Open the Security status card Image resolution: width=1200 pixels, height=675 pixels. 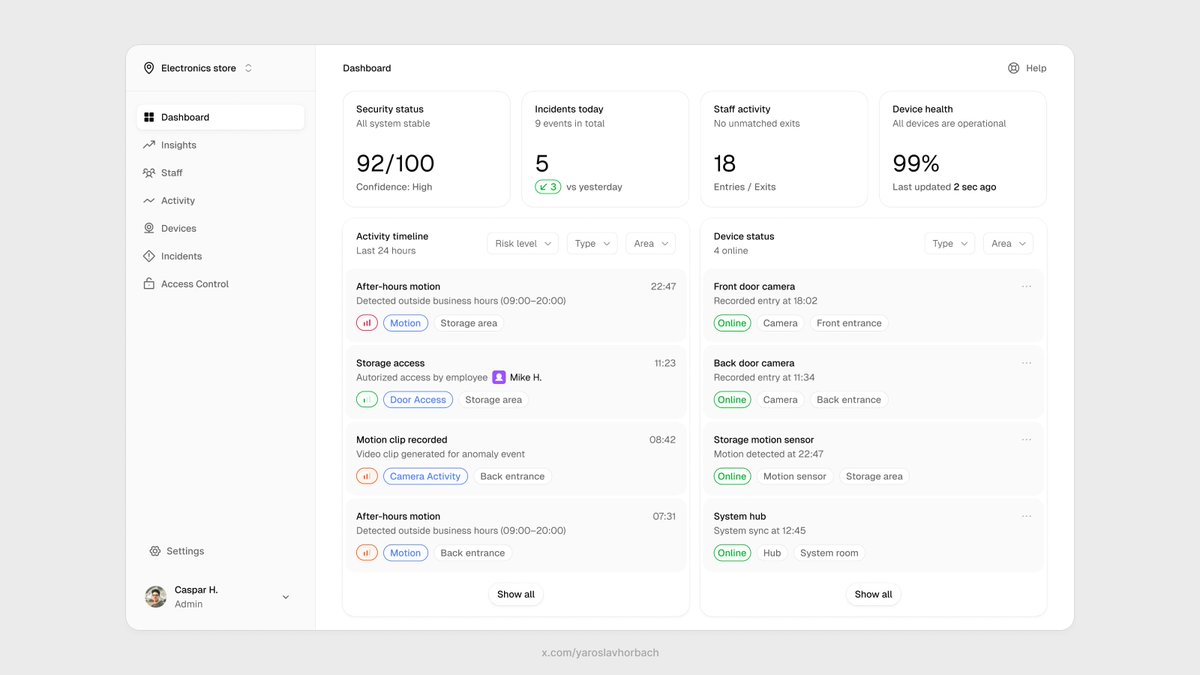426,149
